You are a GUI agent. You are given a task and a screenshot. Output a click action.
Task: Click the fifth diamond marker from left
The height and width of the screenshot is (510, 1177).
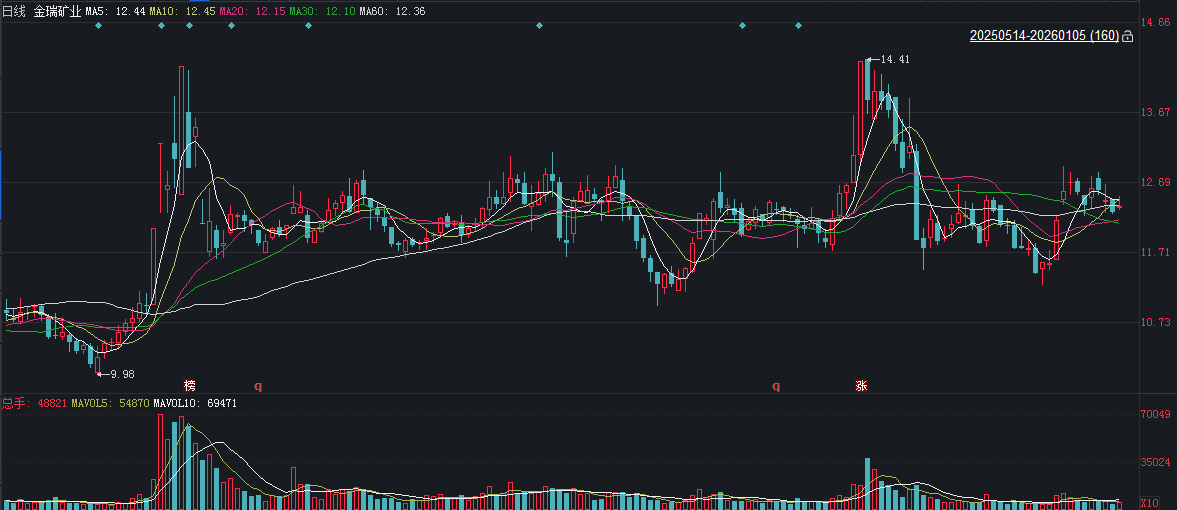[x=308, y=25]
